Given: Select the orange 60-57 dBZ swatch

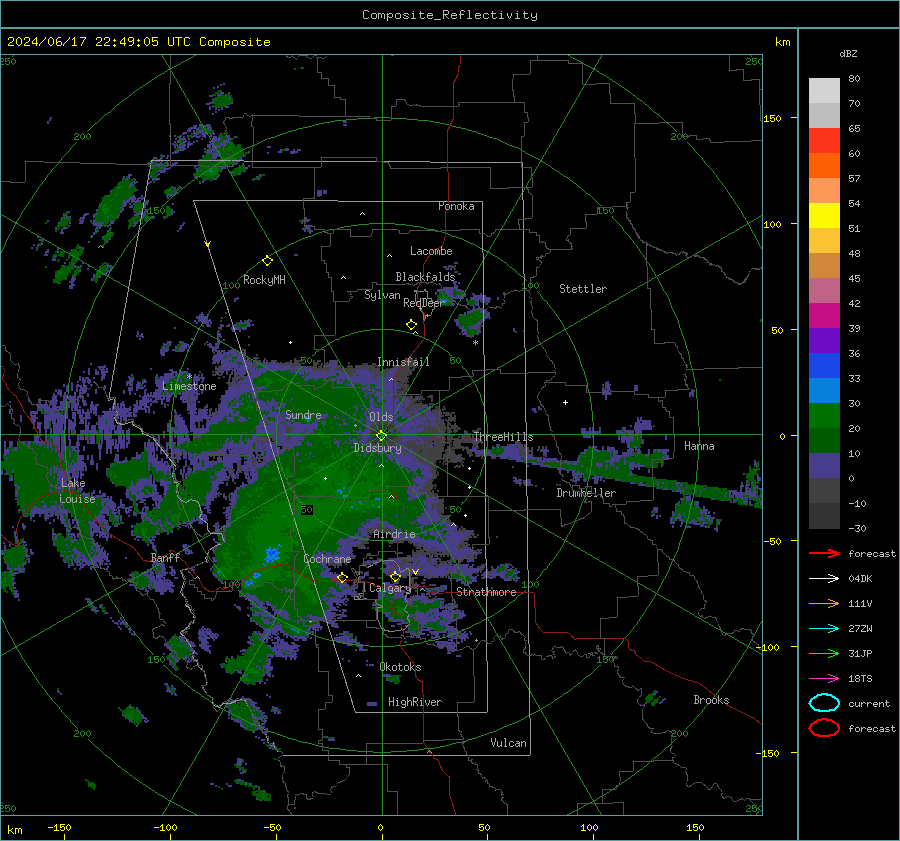Looking at the screenshot, I should (x=824, y=166).
